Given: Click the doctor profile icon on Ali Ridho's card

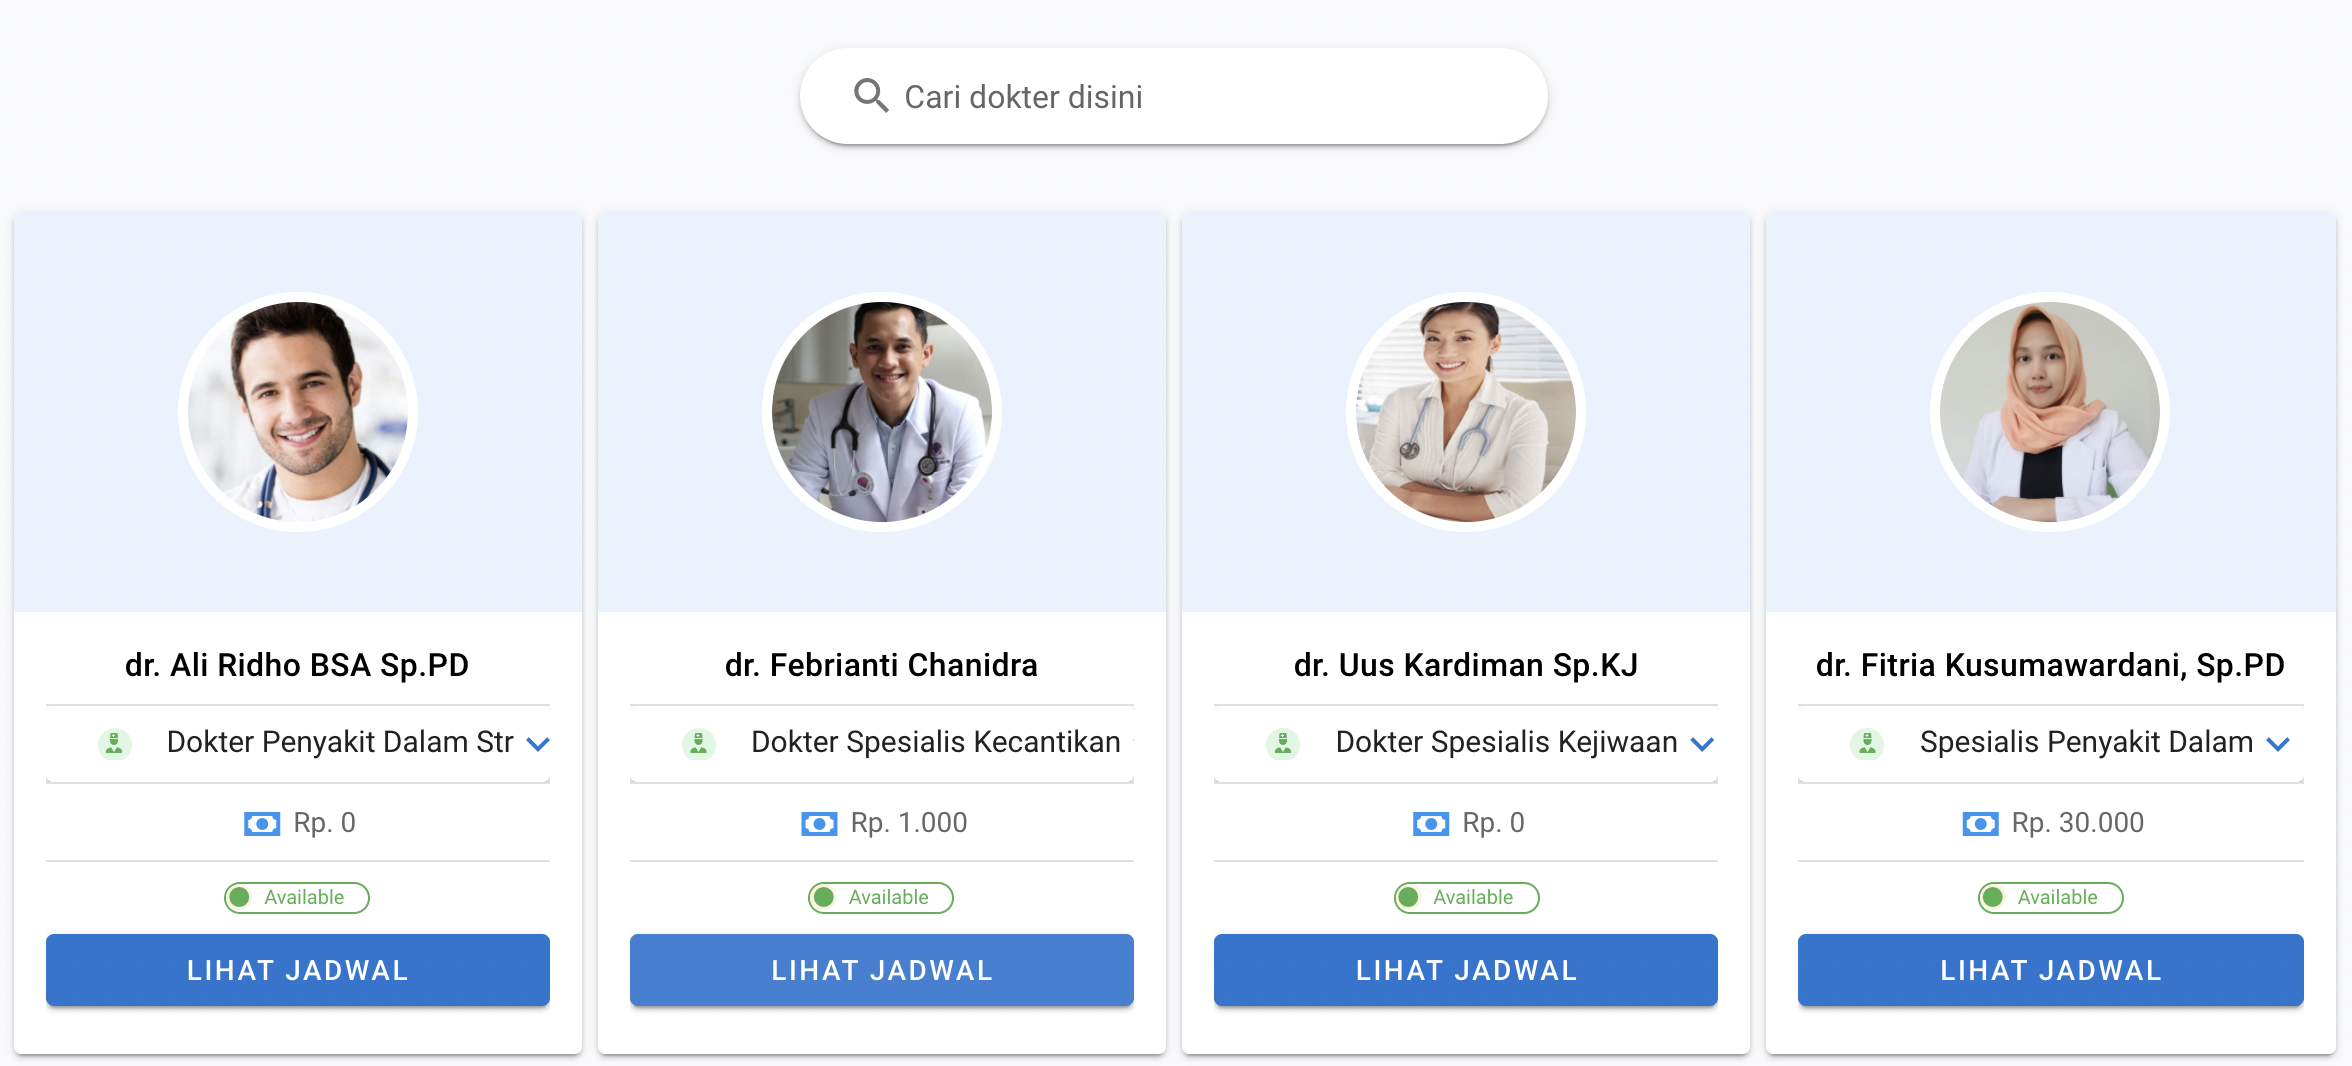Looking at the screenshot, I should pos(114,743).
